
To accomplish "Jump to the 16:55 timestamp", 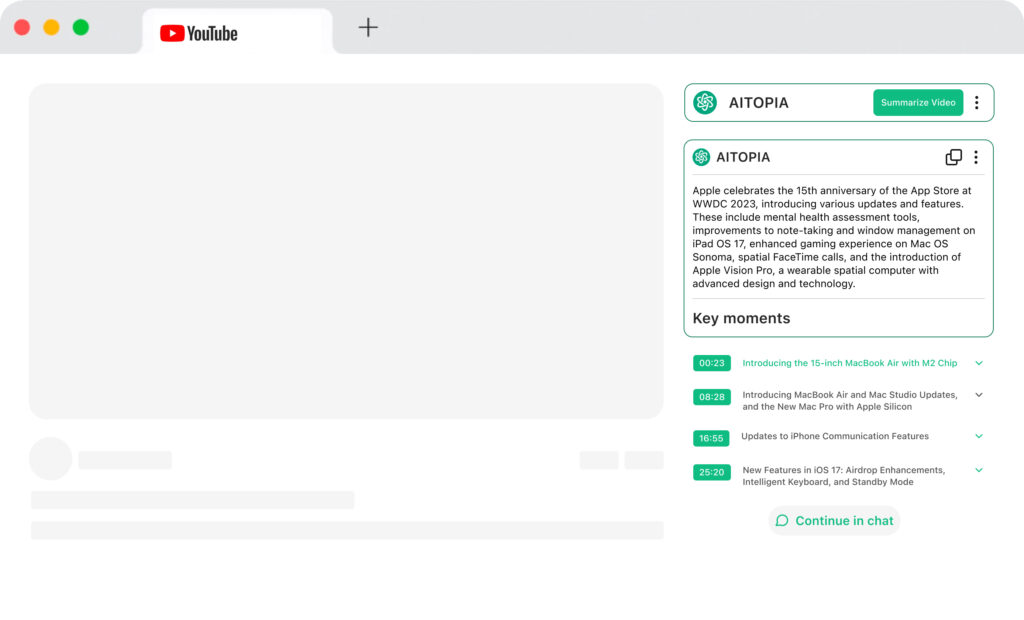I will (711, 438).
